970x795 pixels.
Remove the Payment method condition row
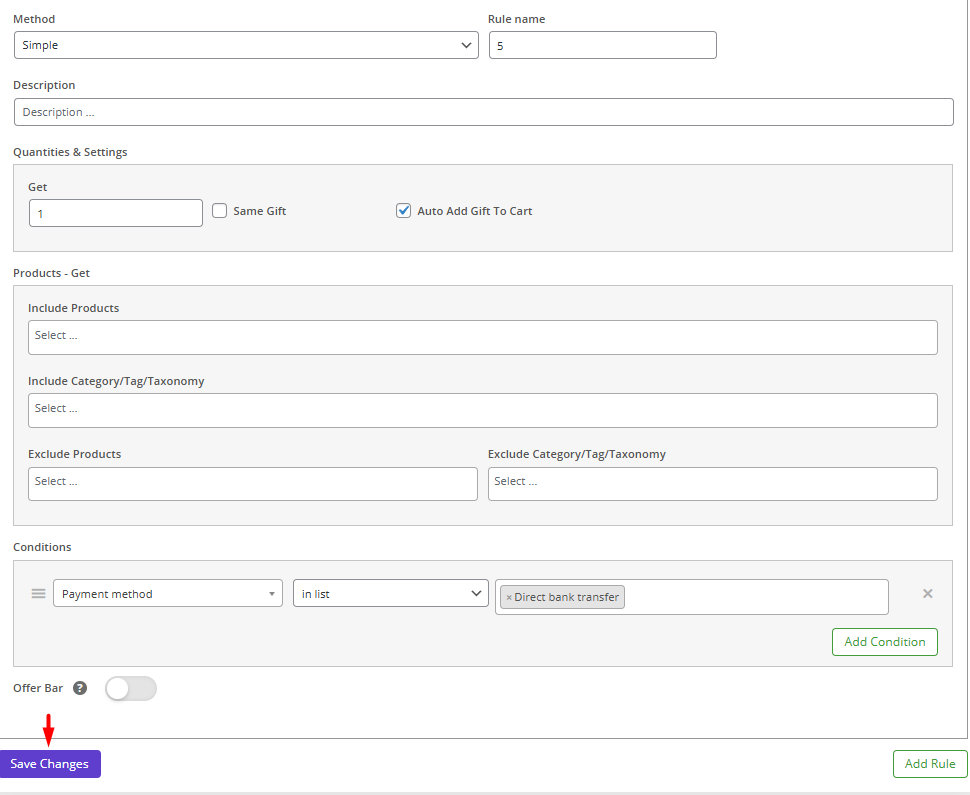click(x=927, y=594)
